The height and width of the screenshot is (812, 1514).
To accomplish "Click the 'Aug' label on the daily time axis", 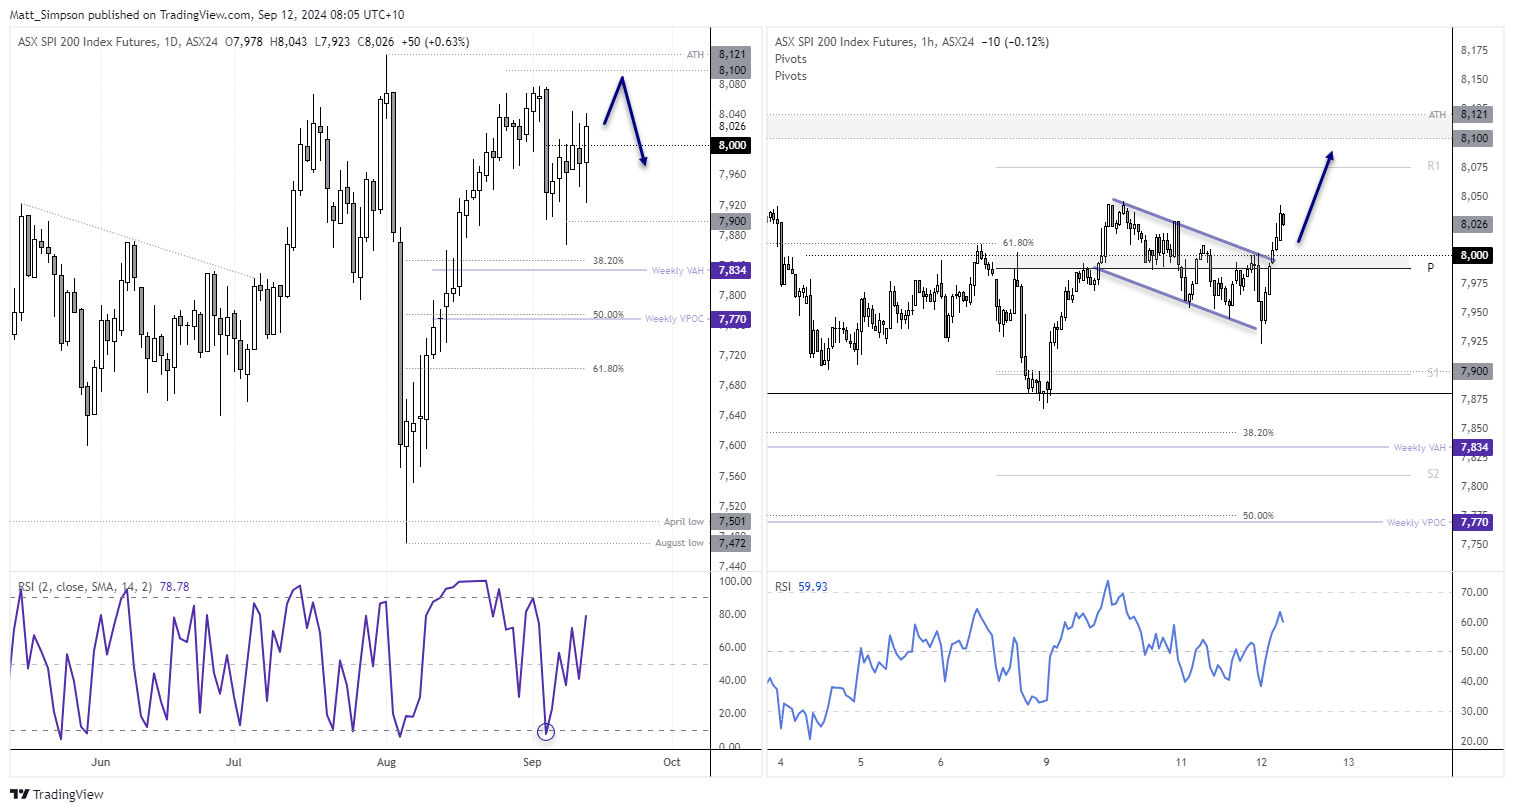I will [386, 762].
